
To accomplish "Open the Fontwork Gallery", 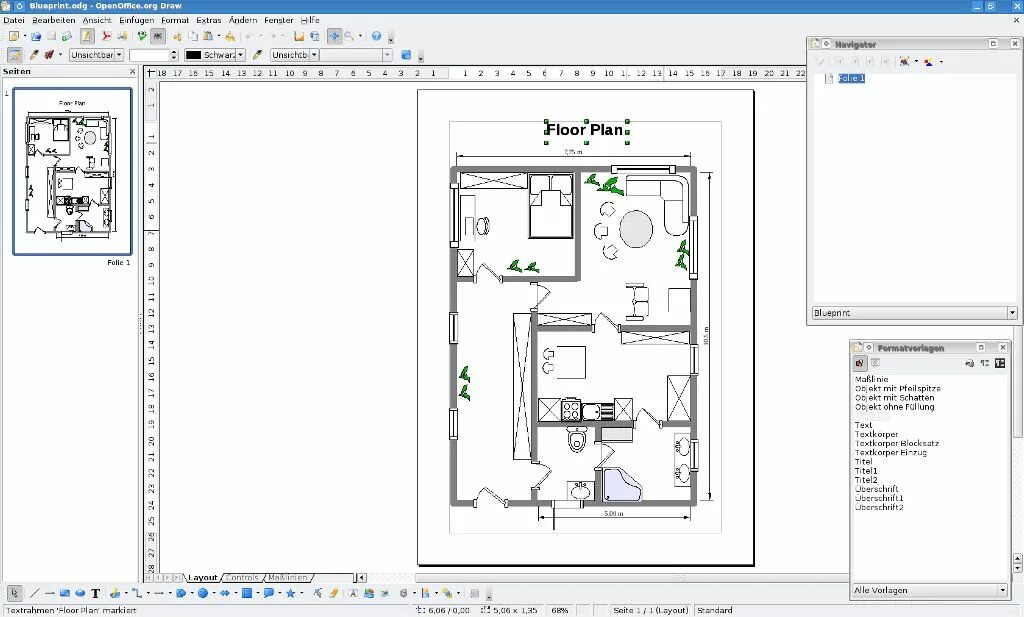I will [353, 593].
